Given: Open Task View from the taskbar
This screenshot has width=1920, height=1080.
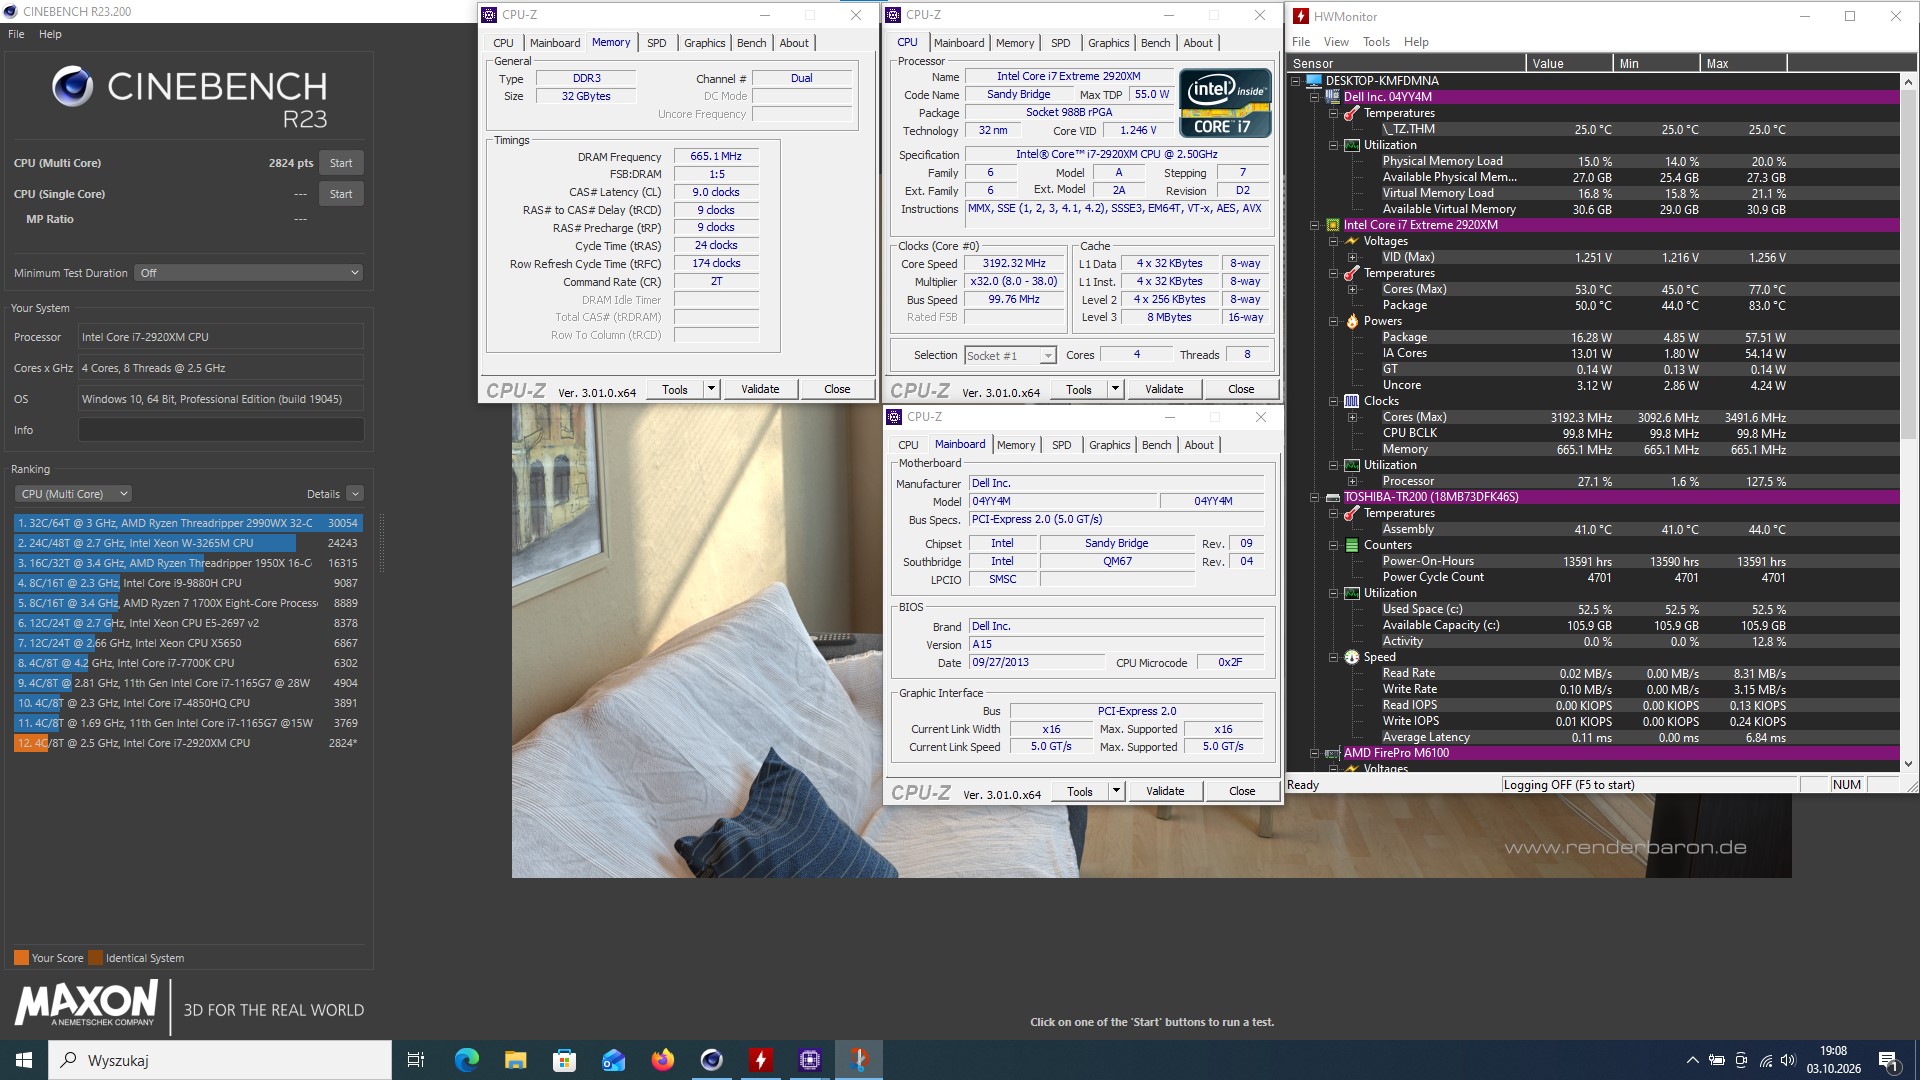Looking at the screenshot, I should click(x=416, y=1060).
